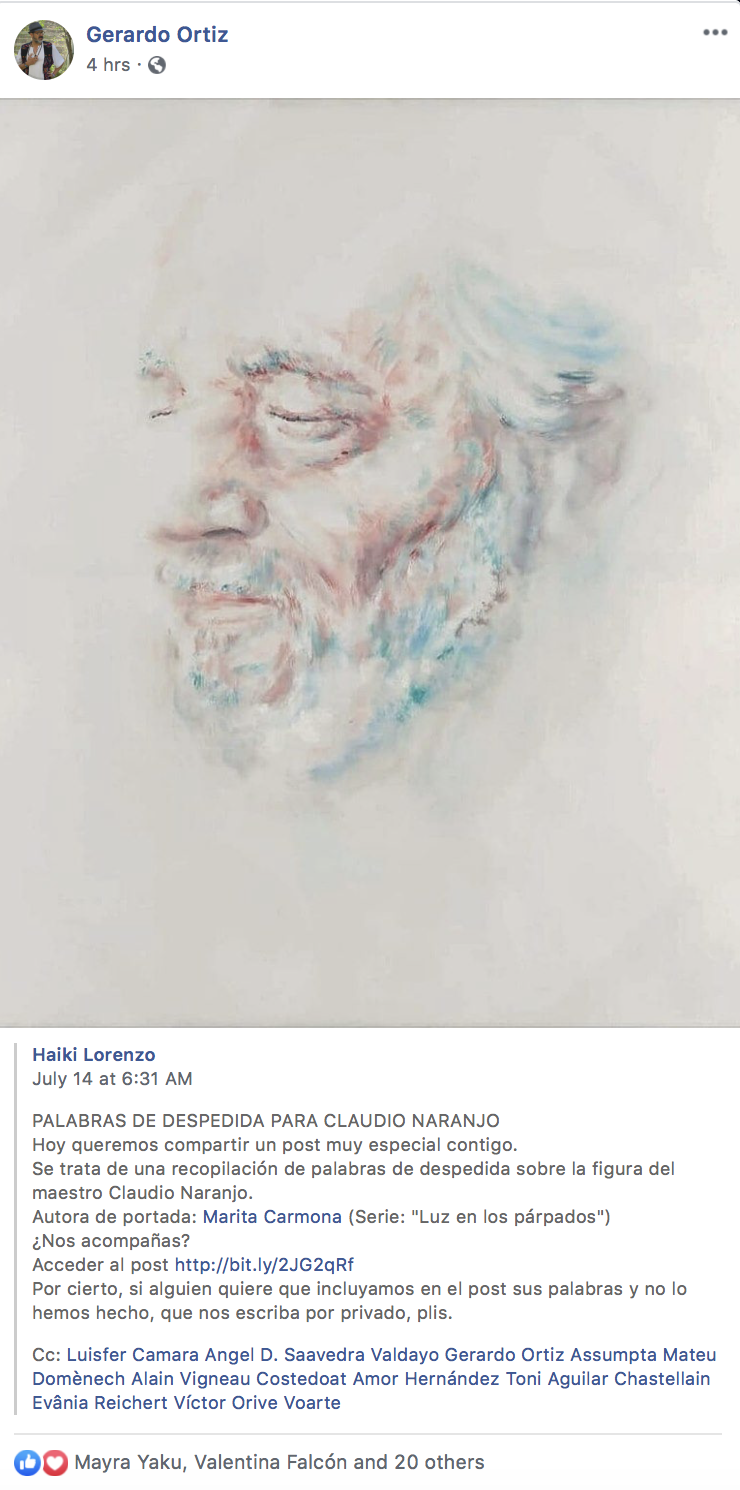Click the blue Like reaction icon
The height and width of the screenshot is (1490, 740).
click(x=28, y=1463)
